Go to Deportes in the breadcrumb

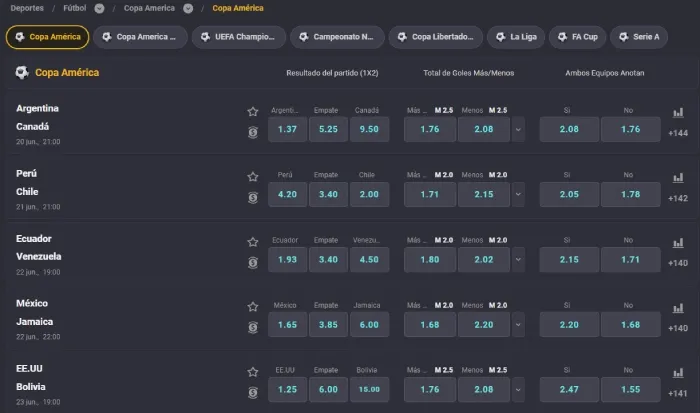pos(27,8)
